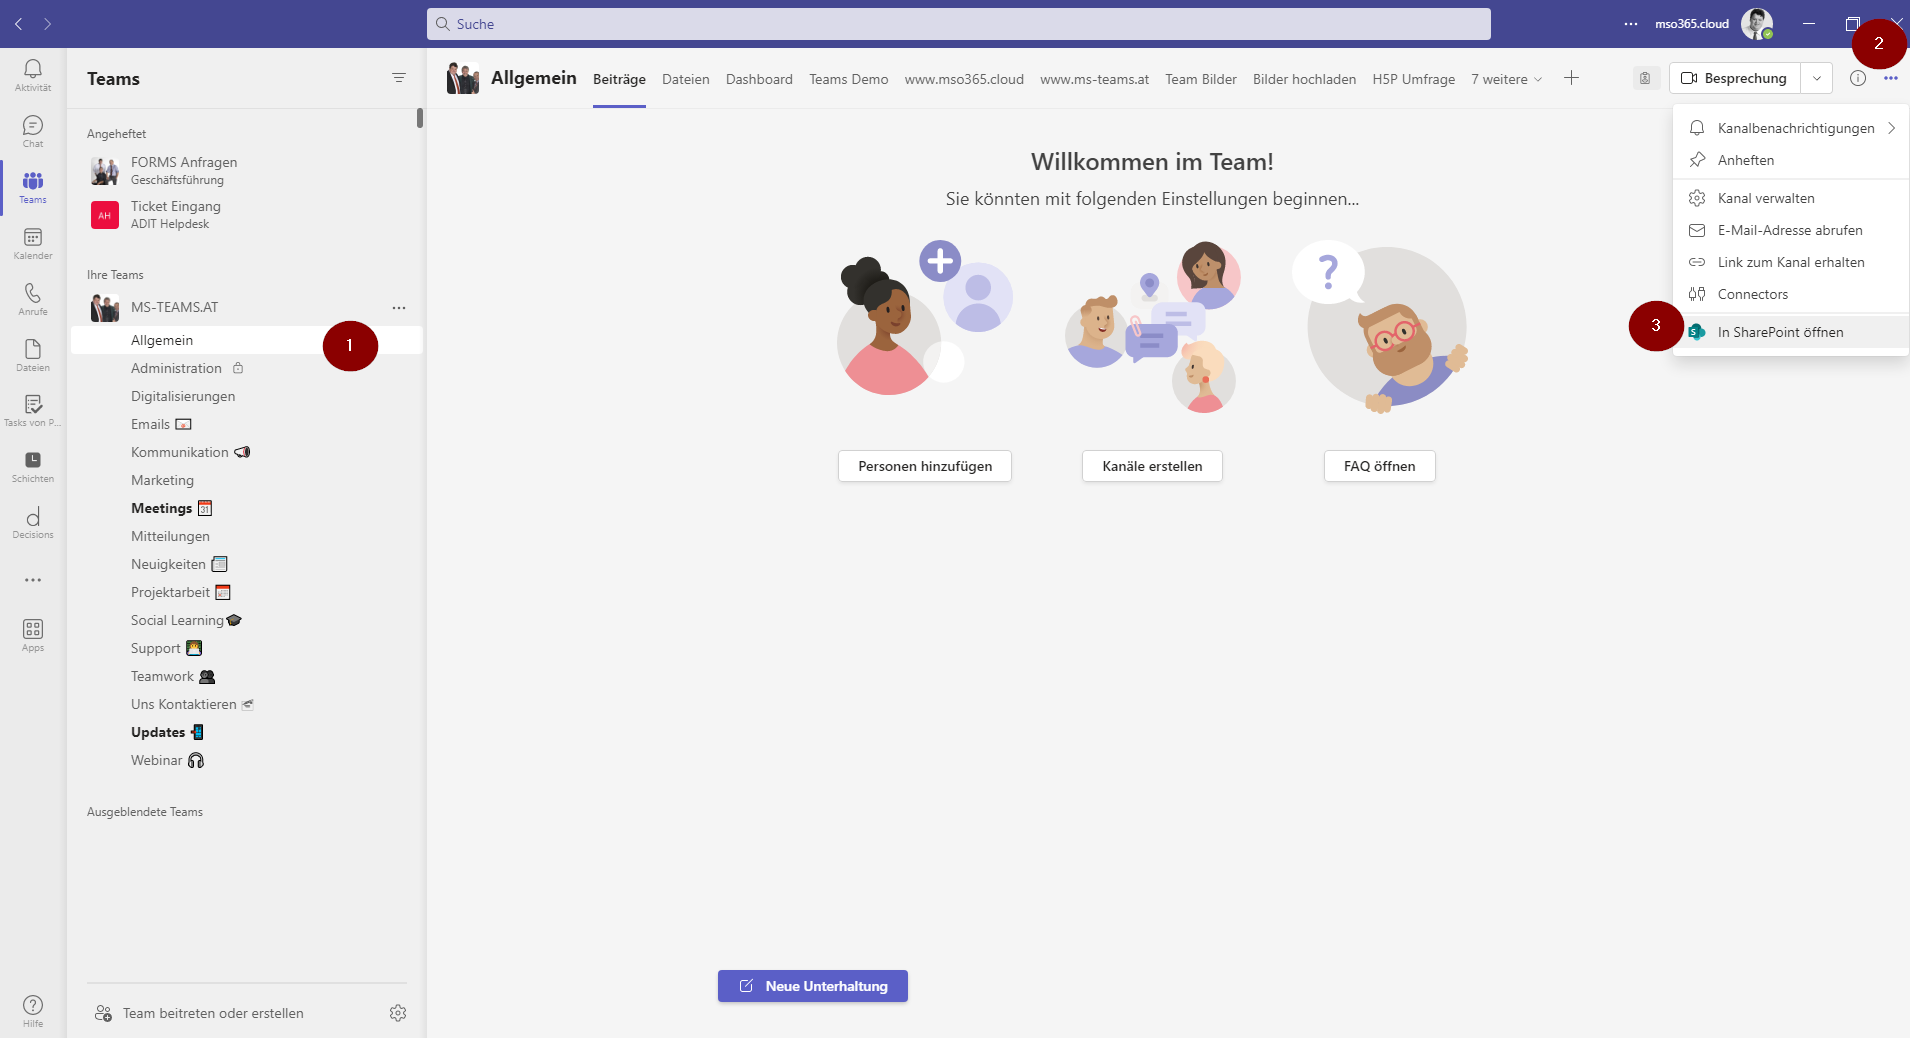Open manage teams gear icon

pyautogui.click(x=398, y=1013)
